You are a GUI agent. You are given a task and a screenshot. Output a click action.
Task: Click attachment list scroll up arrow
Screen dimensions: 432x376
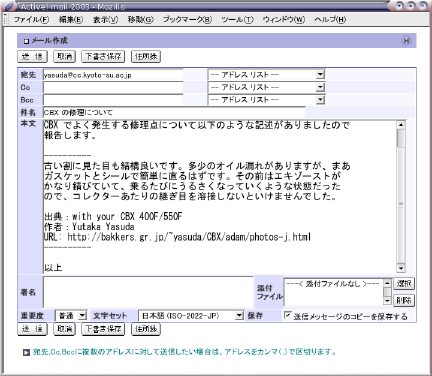point(387,283)
